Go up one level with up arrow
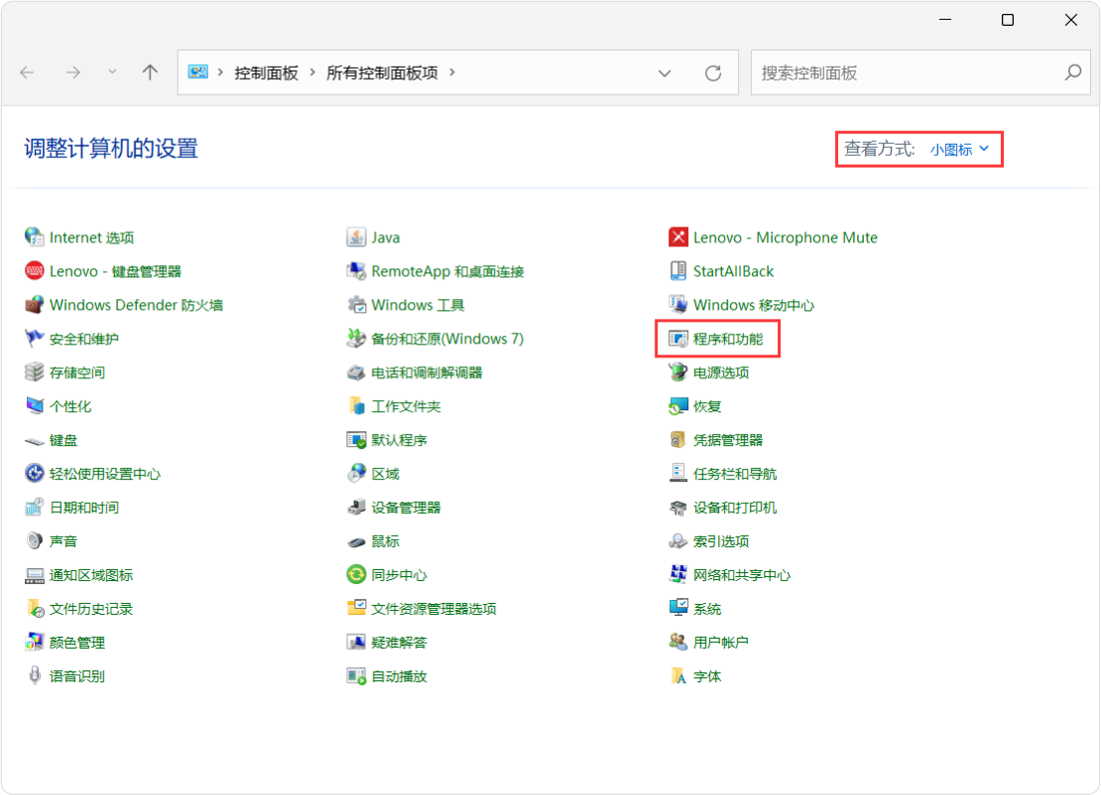 (150, 72)
